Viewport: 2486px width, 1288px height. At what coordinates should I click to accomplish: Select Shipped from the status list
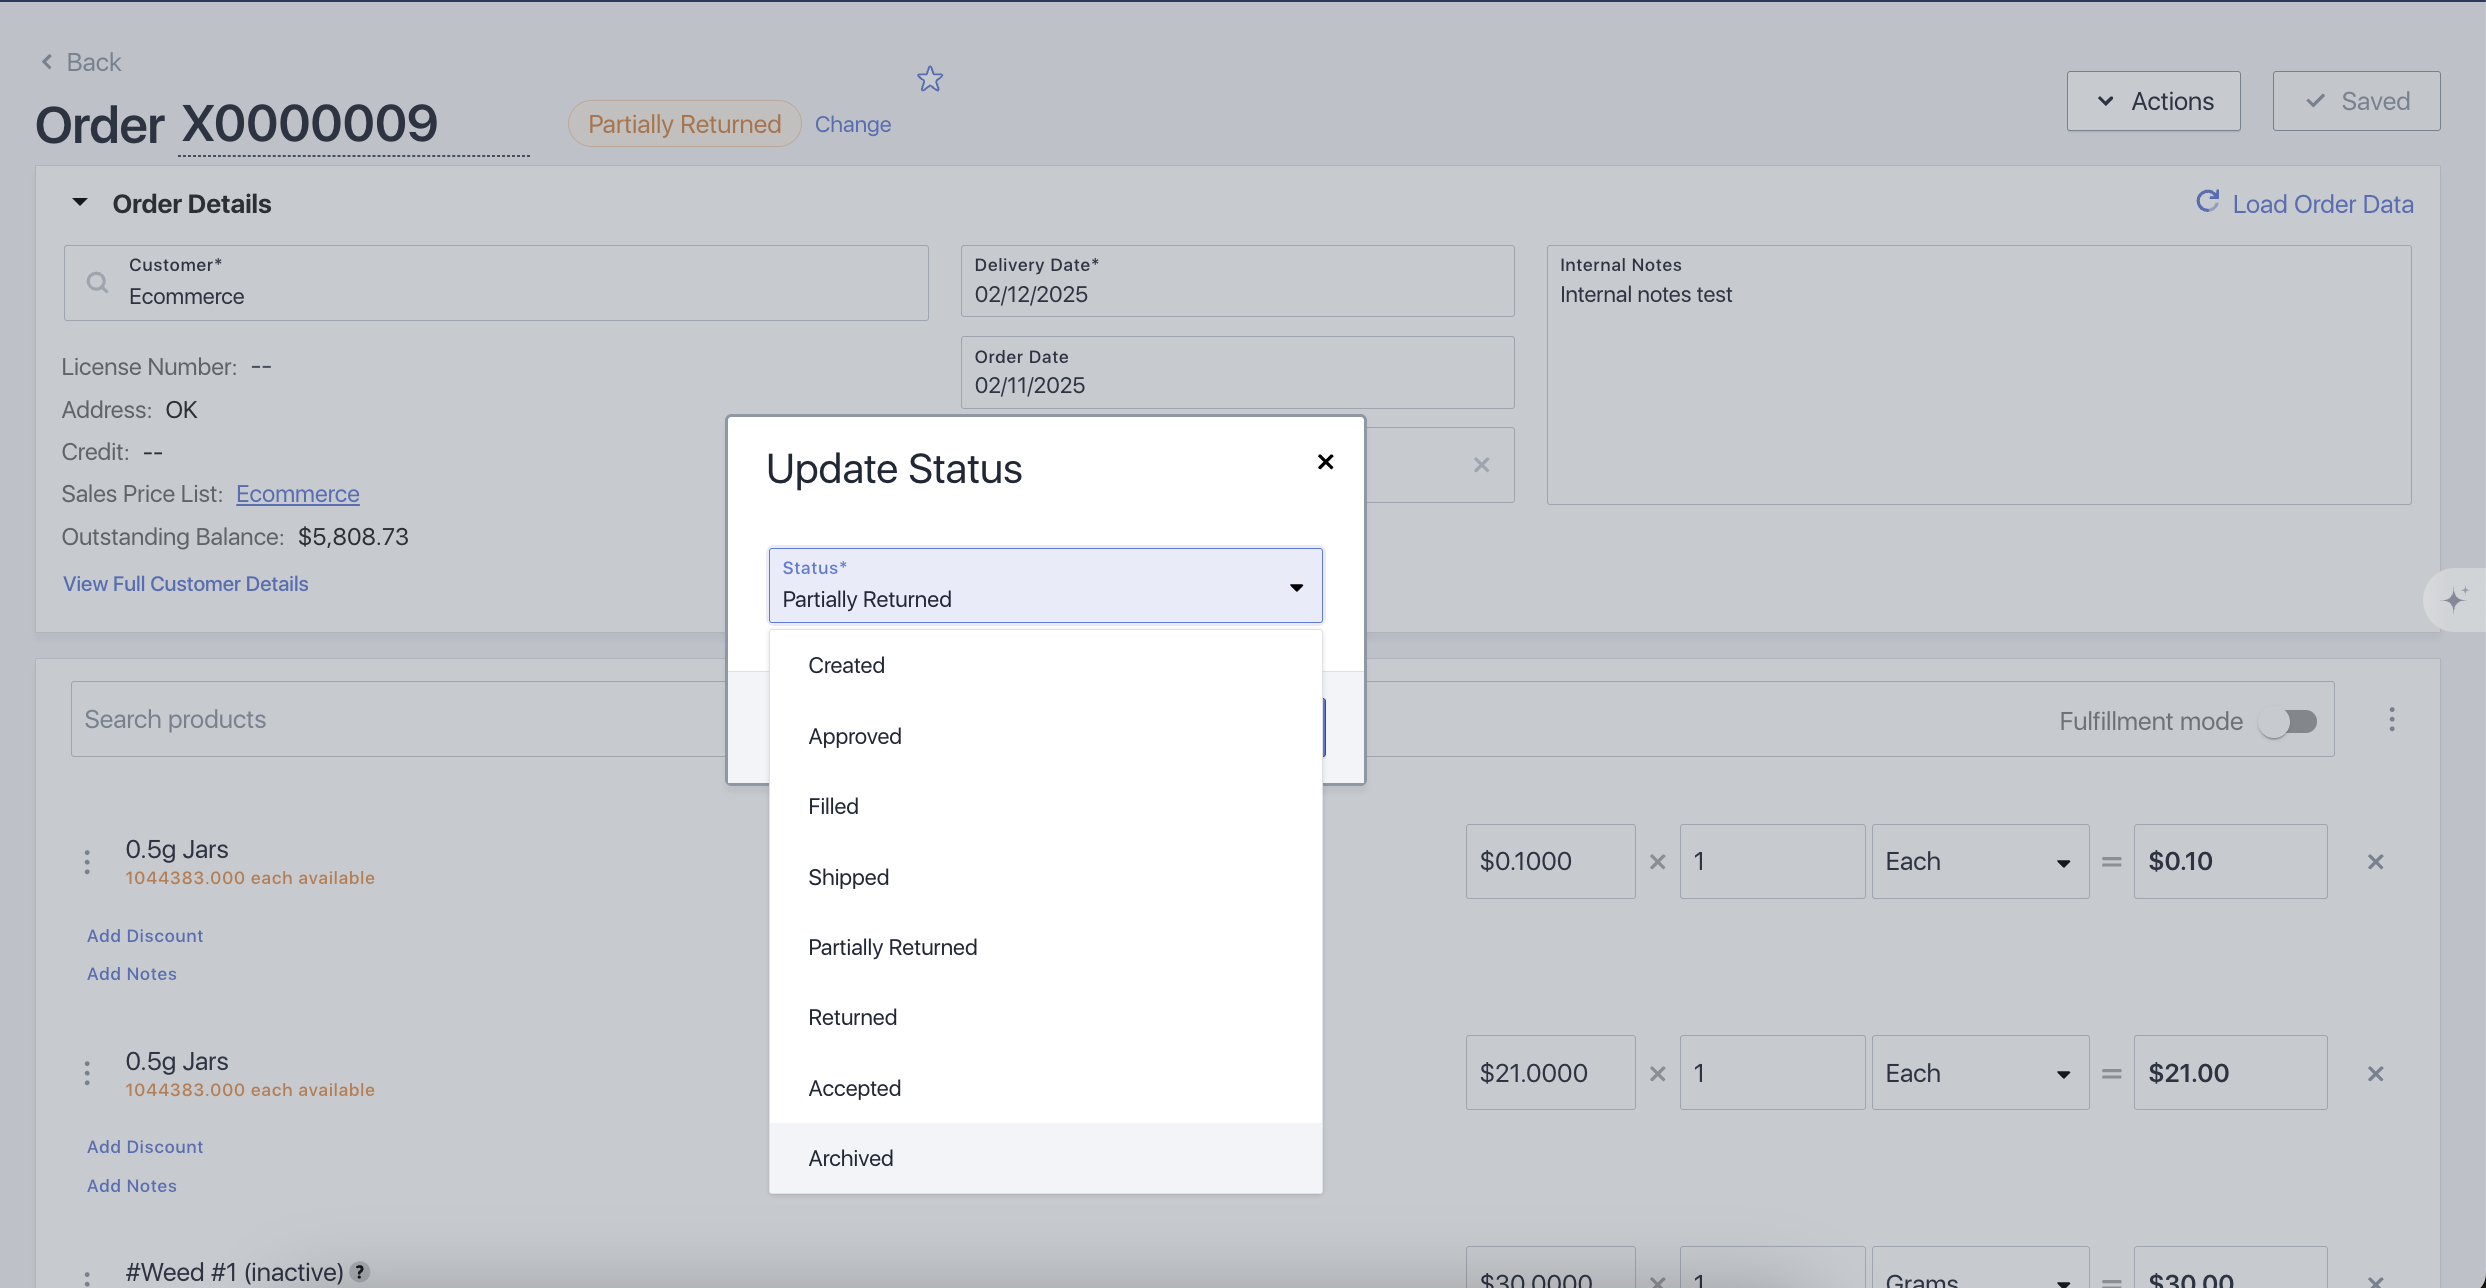1045,878
